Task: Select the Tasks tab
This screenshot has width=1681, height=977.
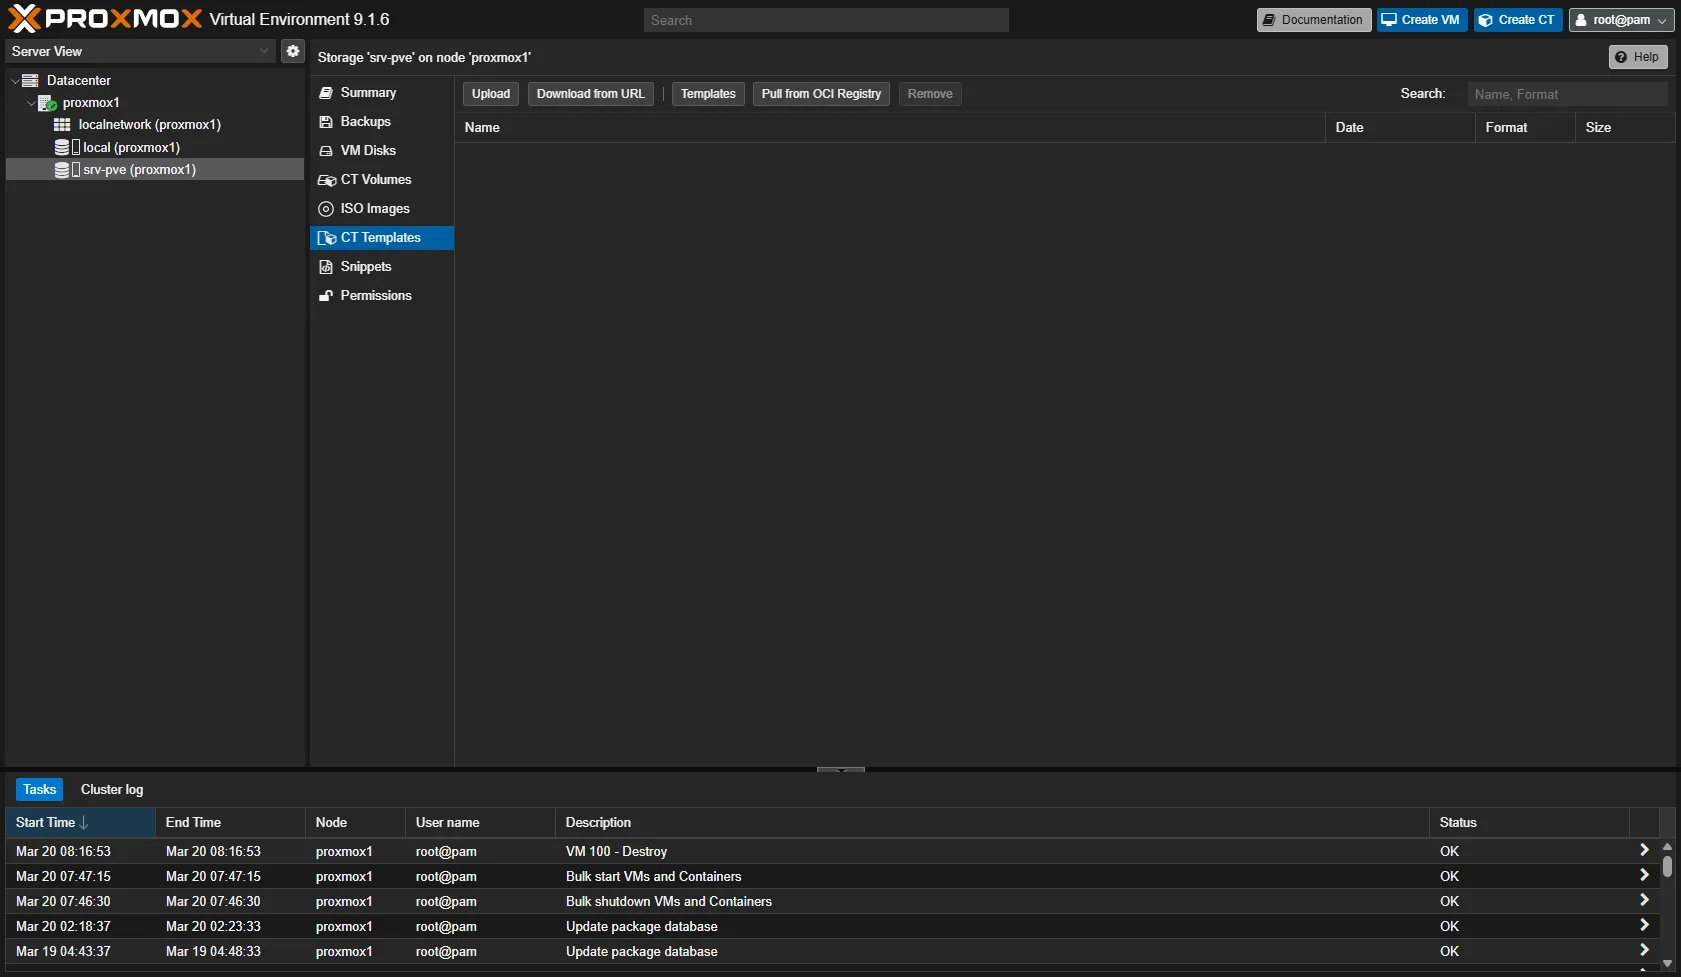Action: click(39, 789)
